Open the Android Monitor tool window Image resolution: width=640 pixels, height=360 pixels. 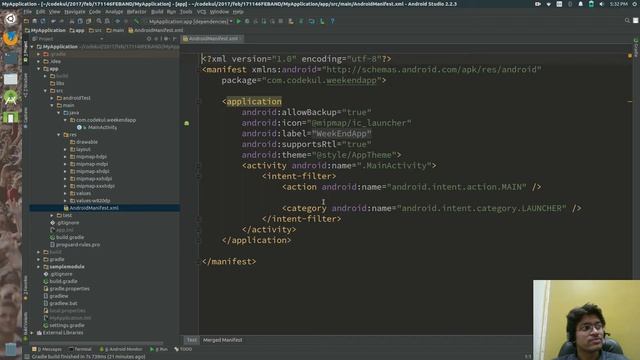pyautogui.click(x=121, y=349)
